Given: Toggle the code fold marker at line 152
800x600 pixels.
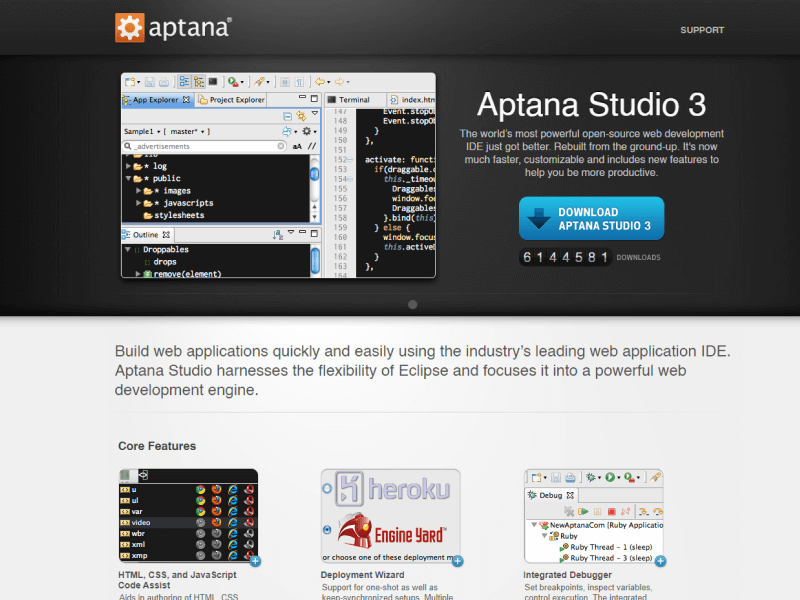Looking at the screenshot, I should pyautogui.click(x=350, y=160).
